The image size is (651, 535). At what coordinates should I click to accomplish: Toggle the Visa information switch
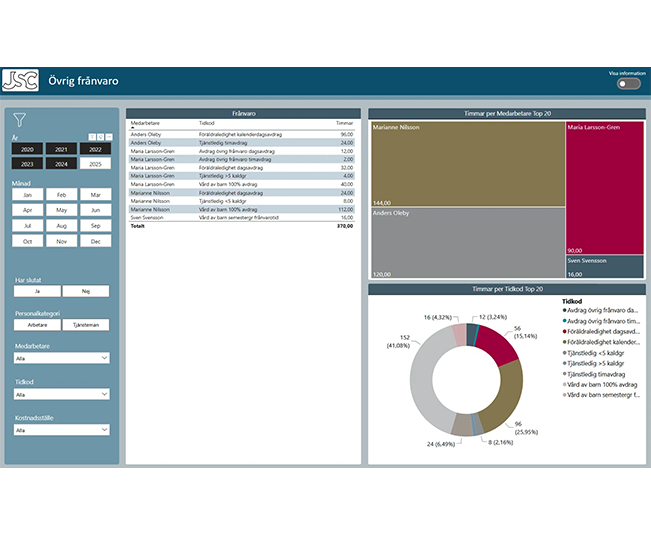tap(629, 84)
